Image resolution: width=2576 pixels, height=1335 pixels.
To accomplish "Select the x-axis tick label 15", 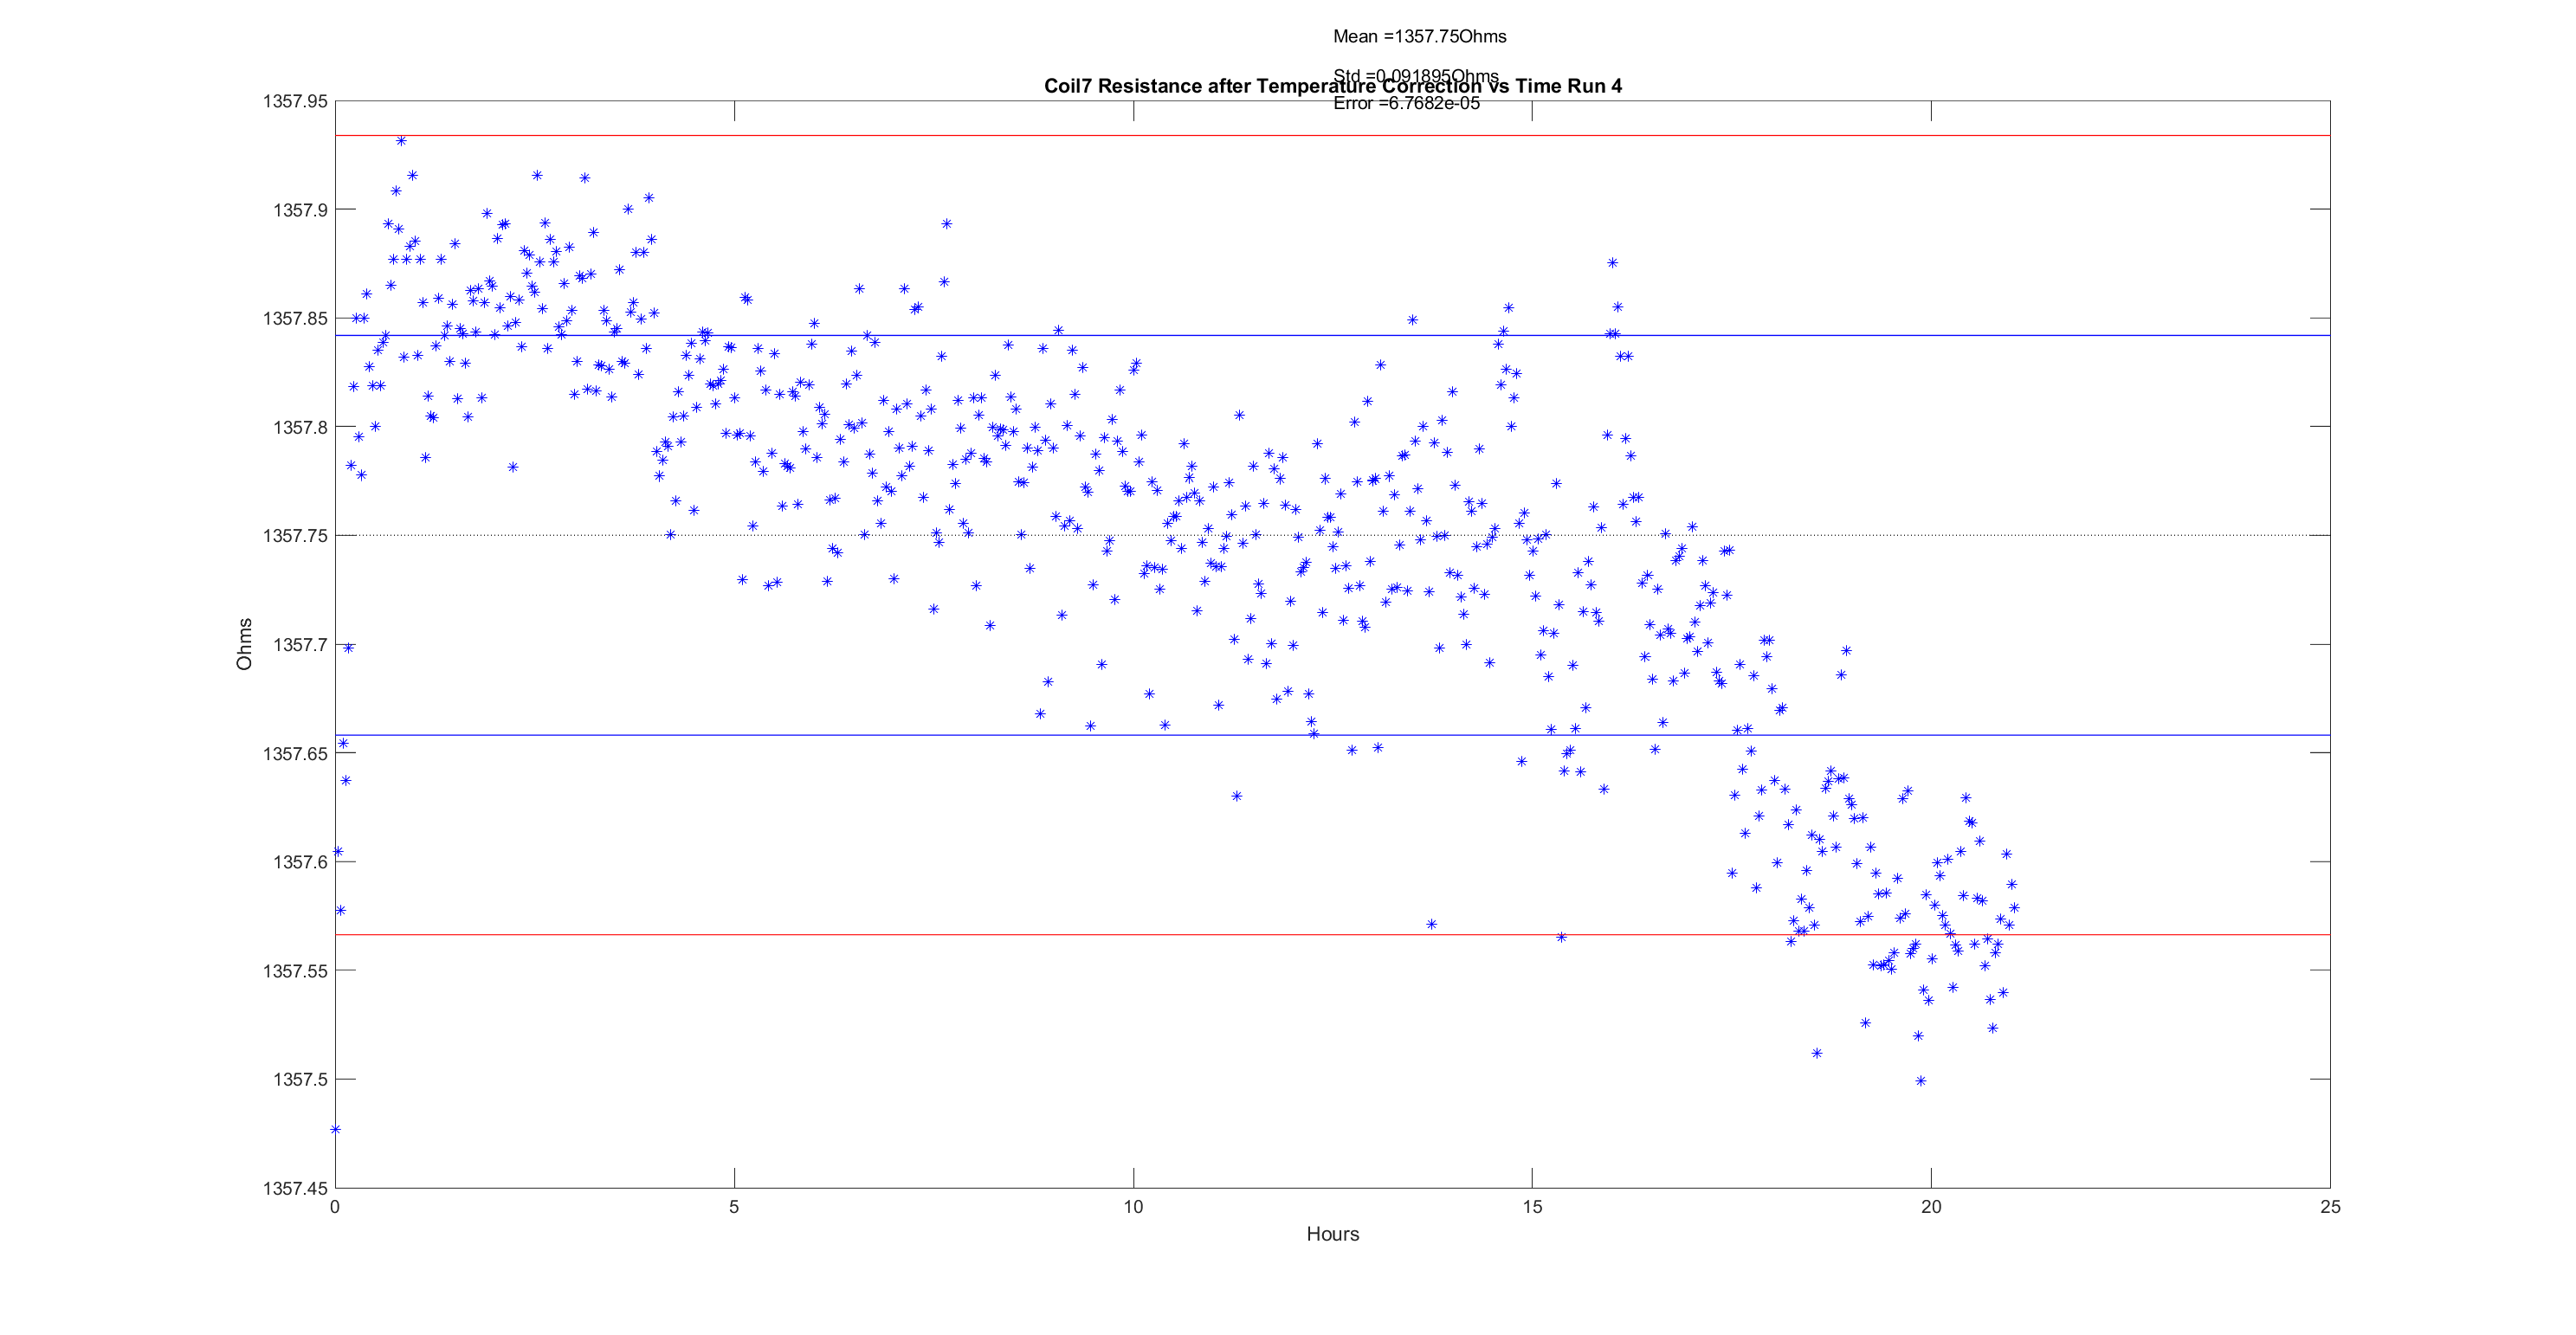I will tap(1532, 1207).
